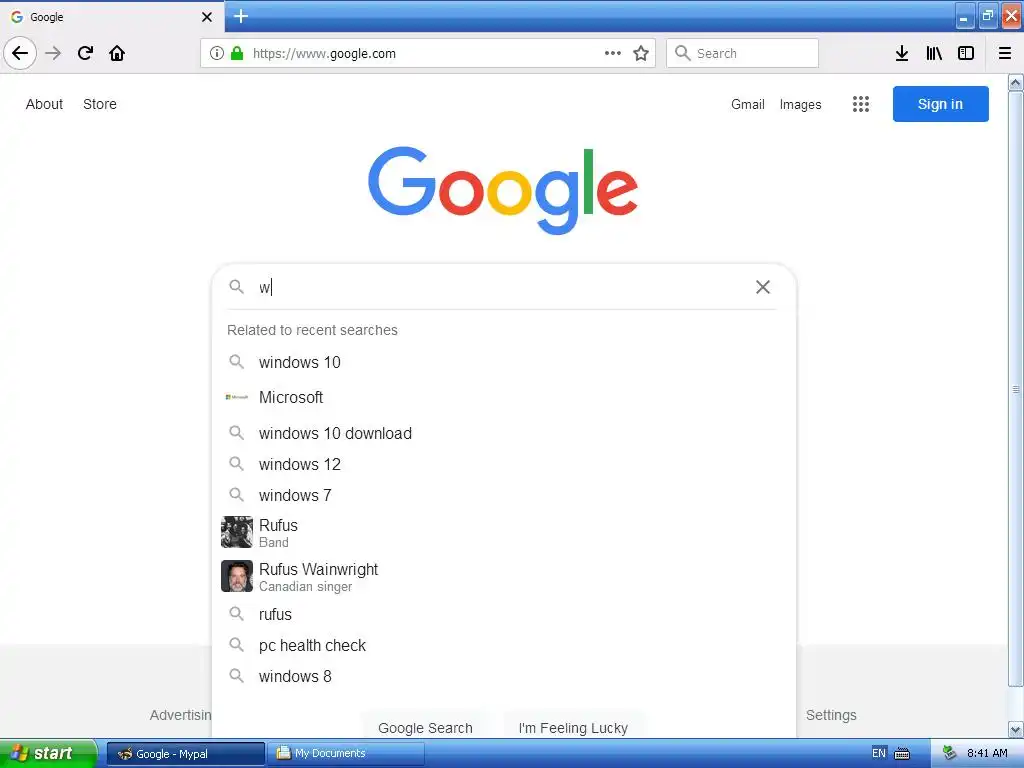Click the forward navigation arrow
The height and width of the screenshot is (768, 1024).
point(53,53)
